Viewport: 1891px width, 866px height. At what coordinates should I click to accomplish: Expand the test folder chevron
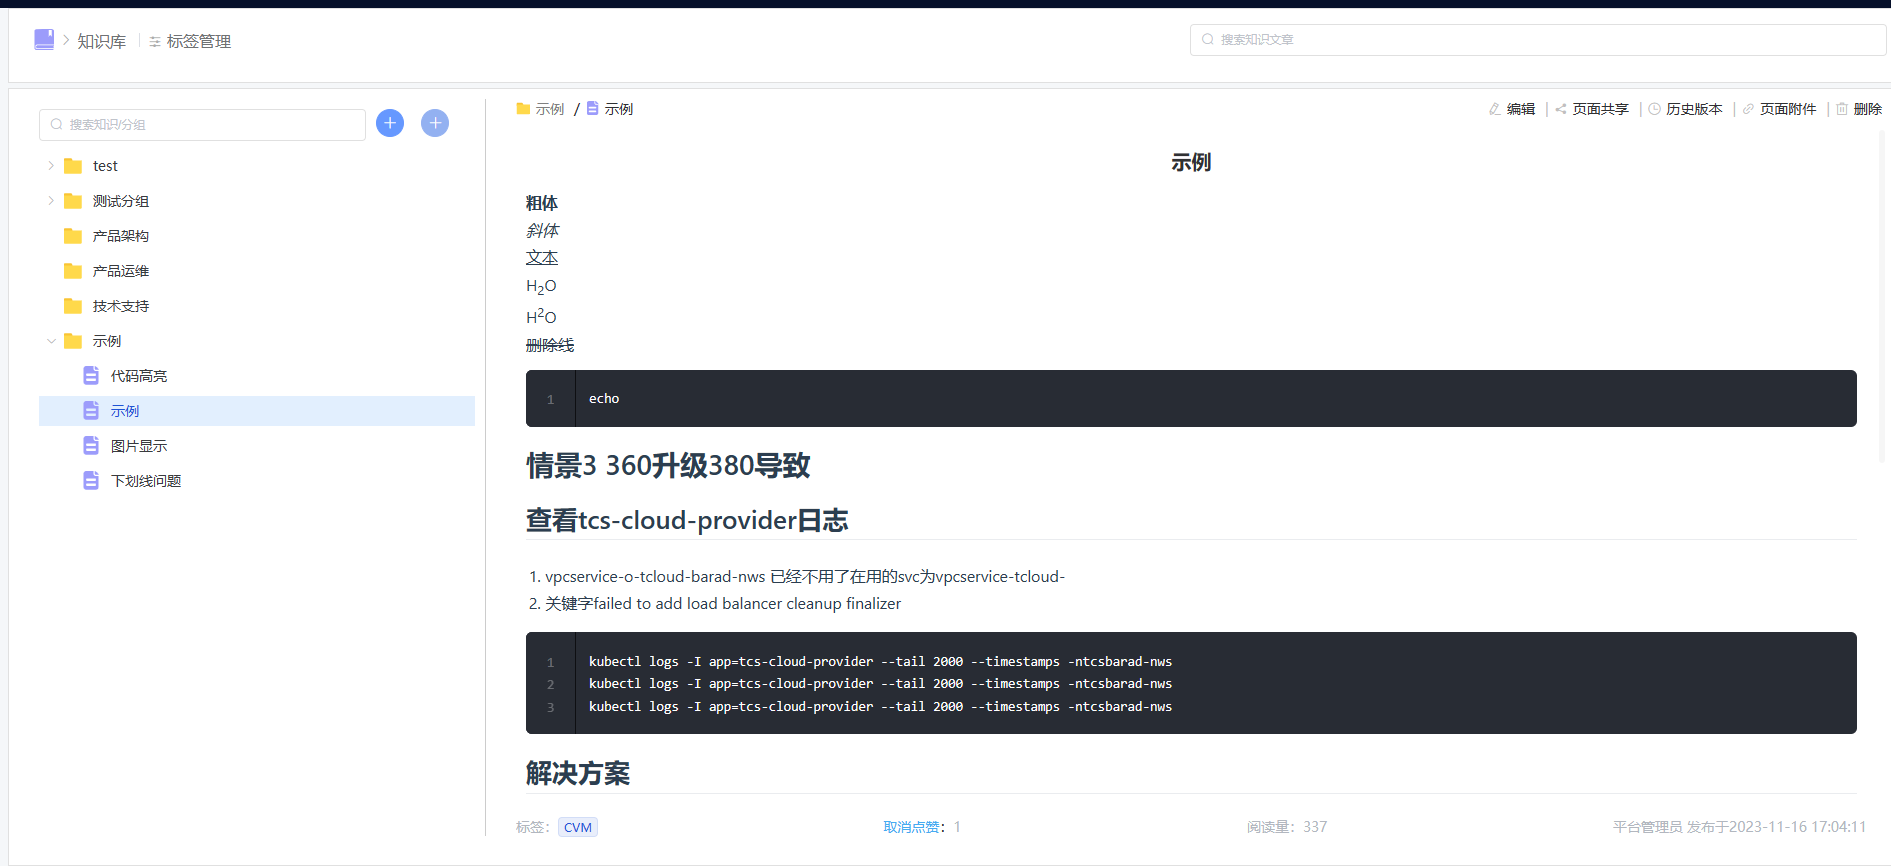(51, 166)
